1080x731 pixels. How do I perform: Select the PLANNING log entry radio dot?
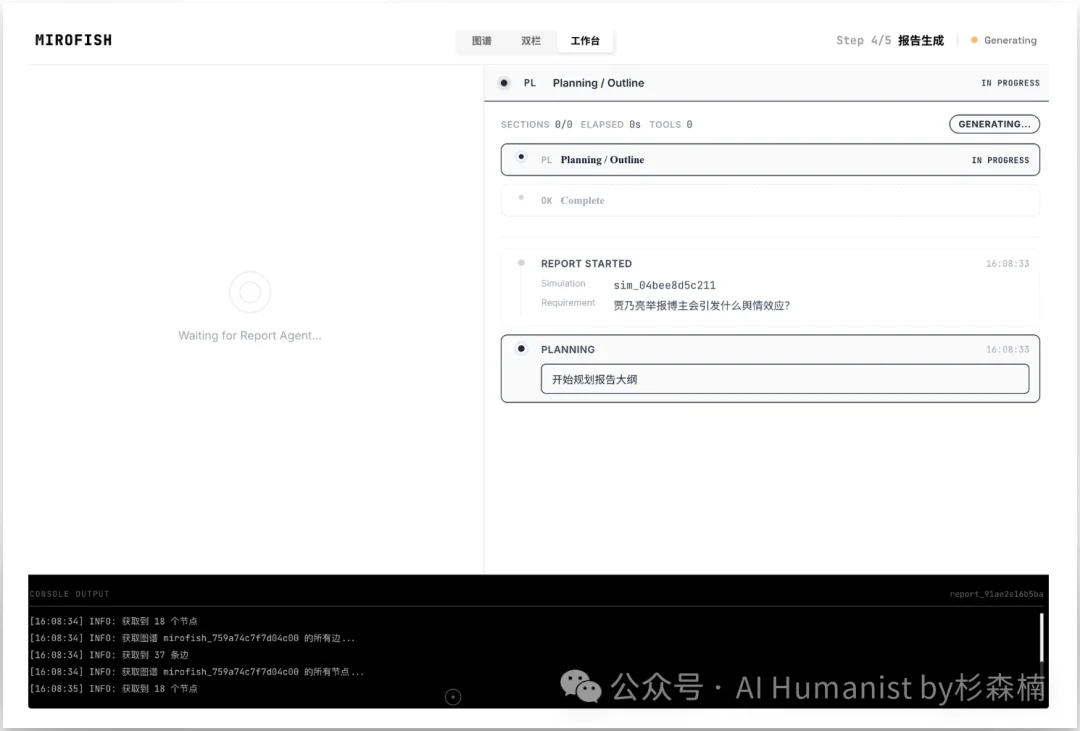pyautogui.click(x=521, y=349)
